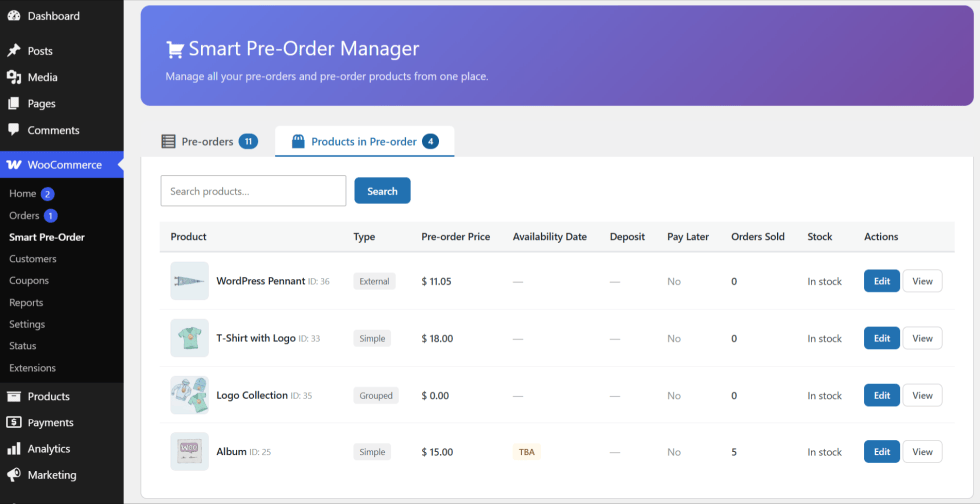Open the Customers submenu item

(x=32, y=259)
